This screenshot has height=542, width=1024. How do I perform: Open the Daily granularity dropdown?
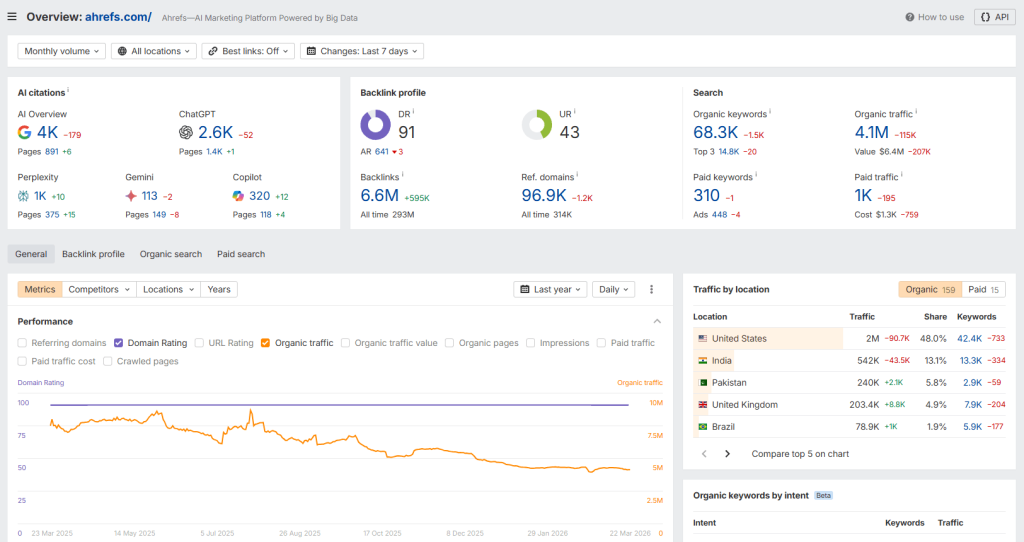coord(613,289)
